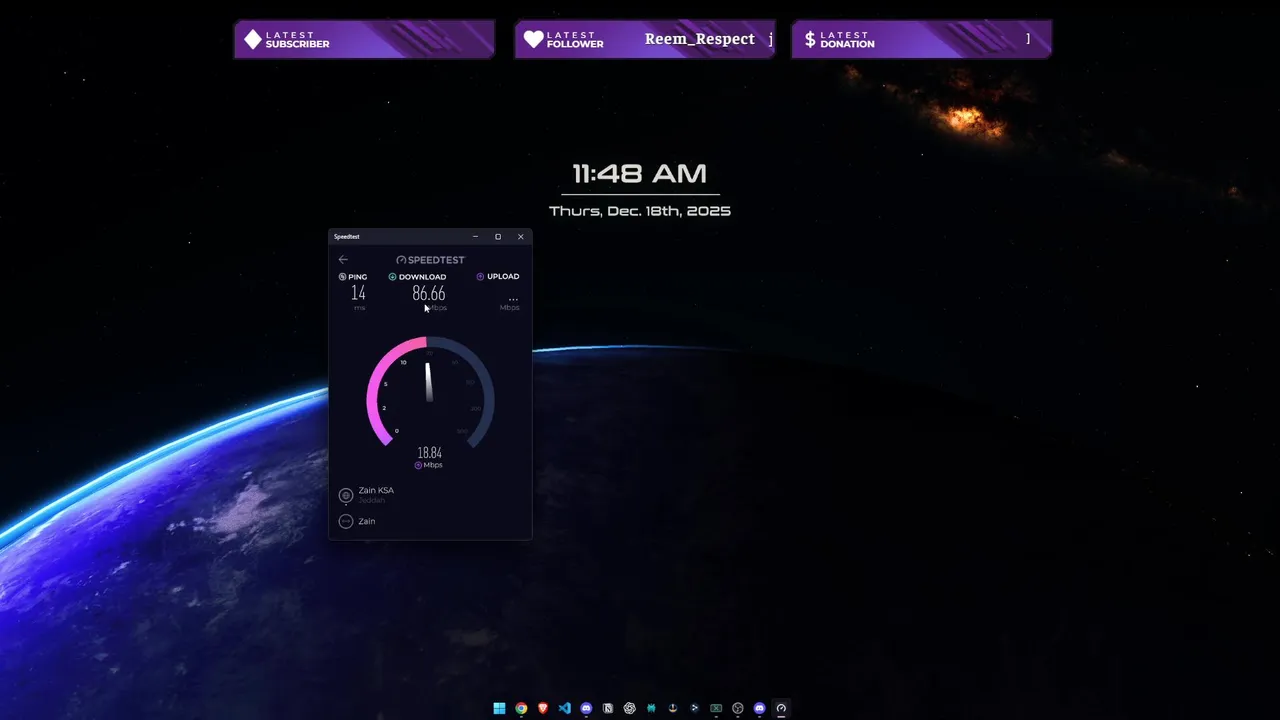Open Google Chrome from the taskbar
Image resolution: width=1280 pixels, height=720 pixels.
tap(521, 708)
